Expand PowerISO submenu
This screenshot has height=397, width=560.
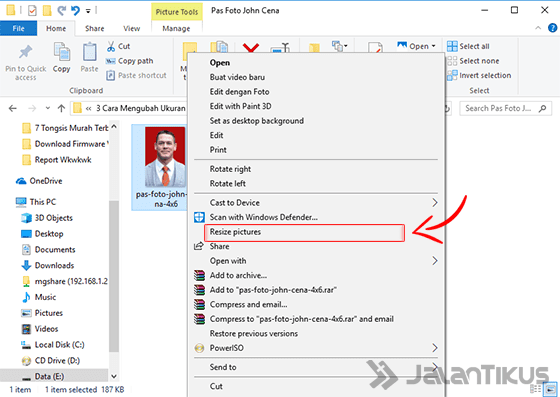coord(435,348)
